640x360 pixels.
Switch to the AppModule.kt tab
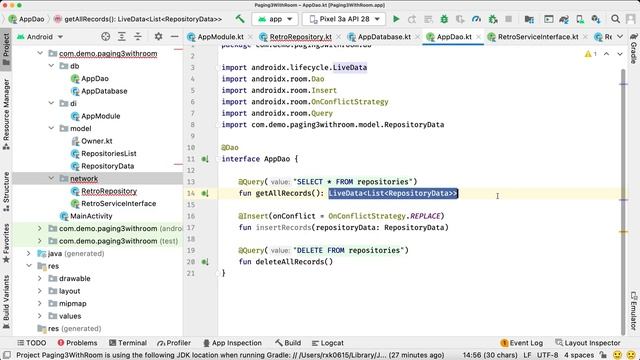(x=220, y=37)
